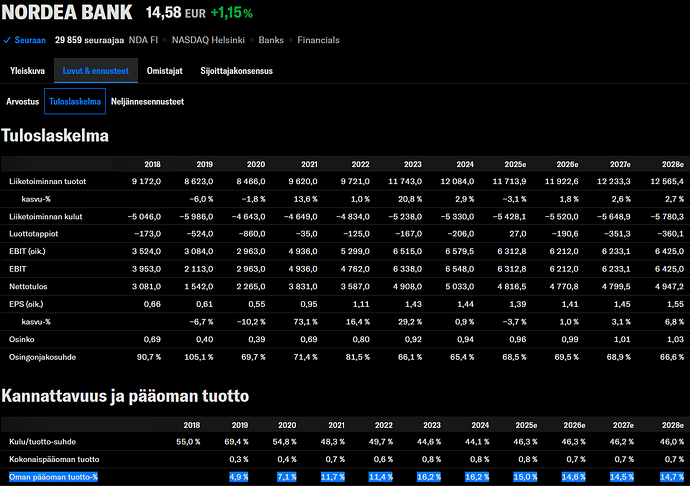The height and width of the screenshot is (486, 690).
Task: Click the −860,0 credit losses value
Action: (251, 234)
